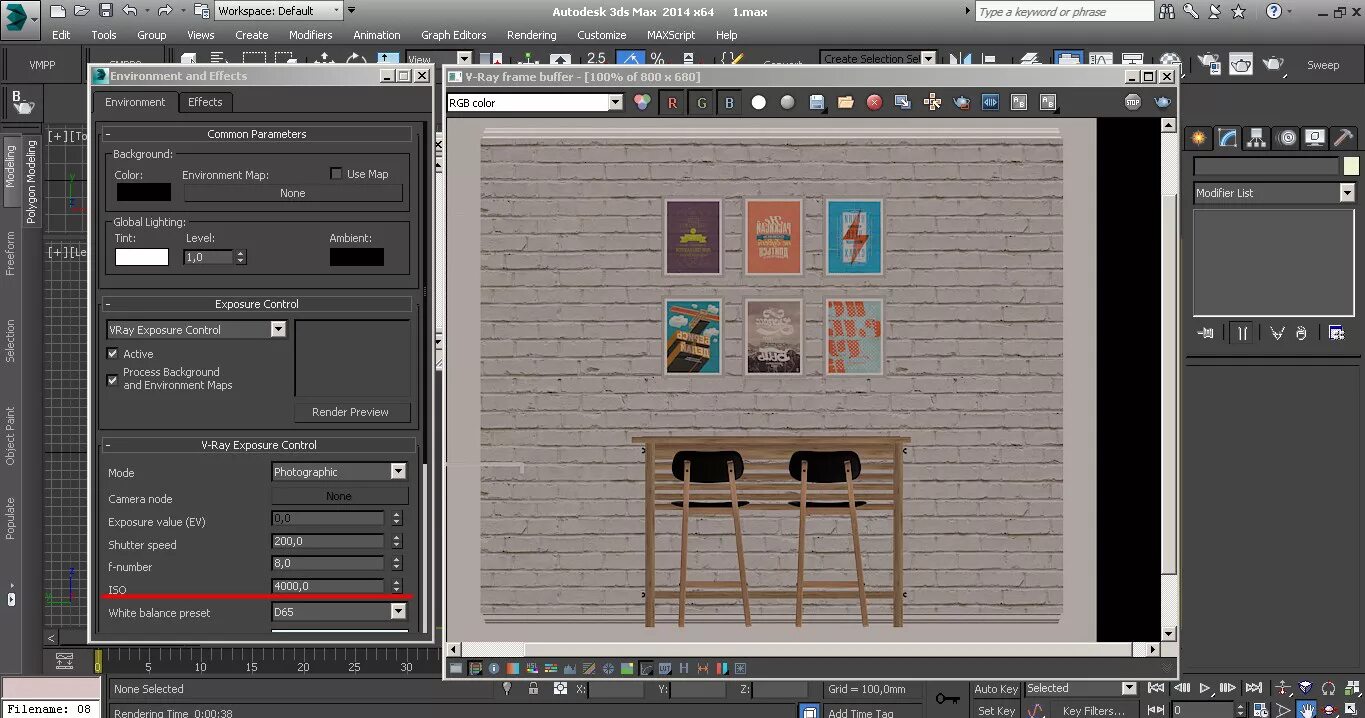Uncheck the Active exposure control checkbox
This screenshot has width=1365, height=718.
pos(113,354)
